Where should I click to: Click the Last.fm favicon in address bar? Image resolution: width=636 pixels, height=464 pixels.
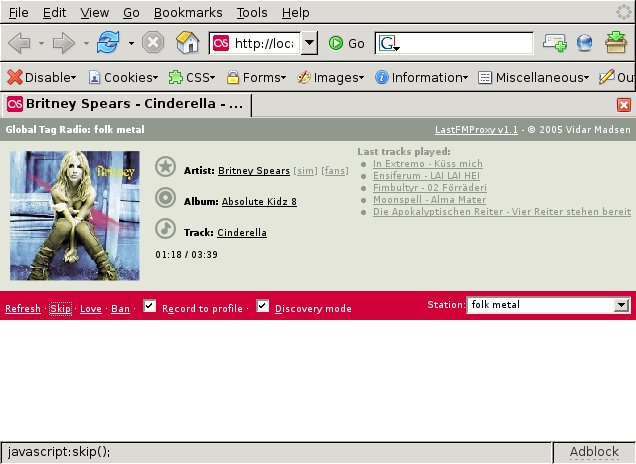click(221, 43)
